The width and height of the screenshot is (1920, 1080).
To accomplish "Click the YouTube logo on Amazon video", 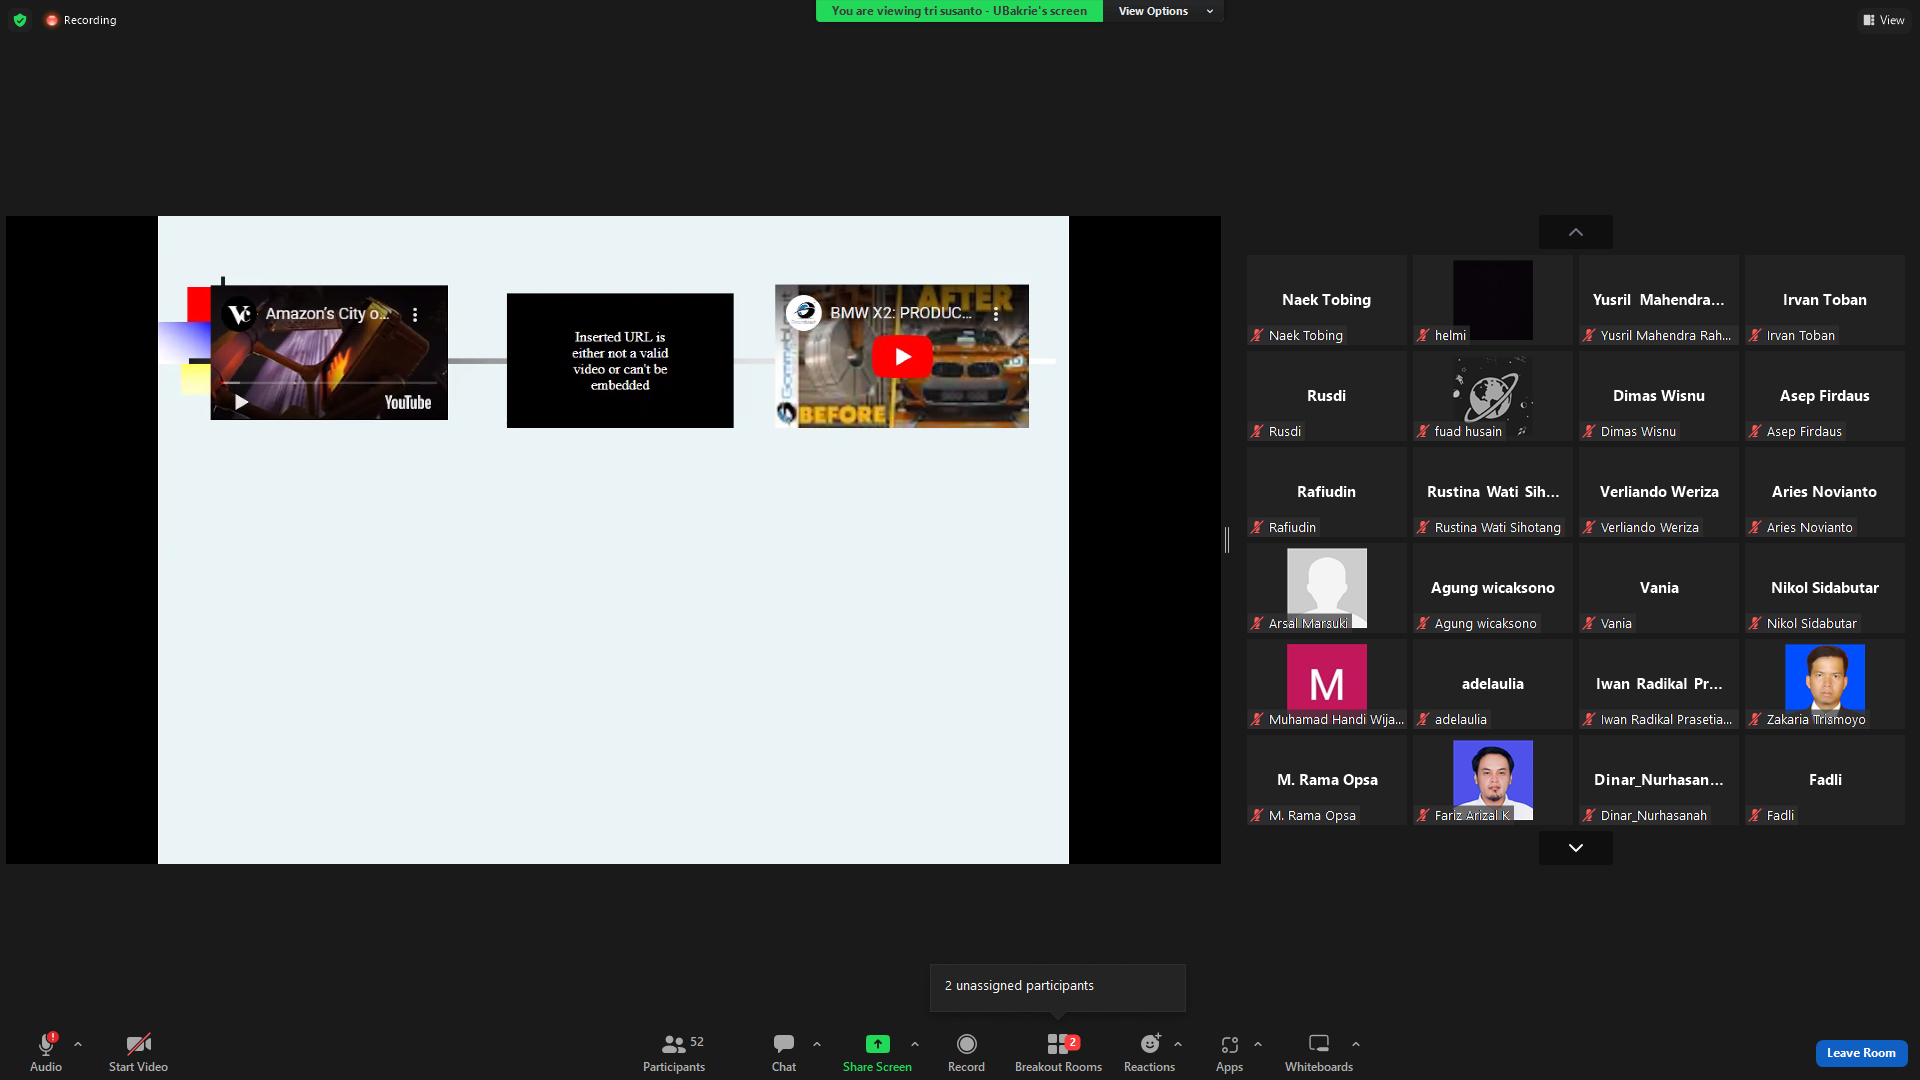I will click(408, 402).
